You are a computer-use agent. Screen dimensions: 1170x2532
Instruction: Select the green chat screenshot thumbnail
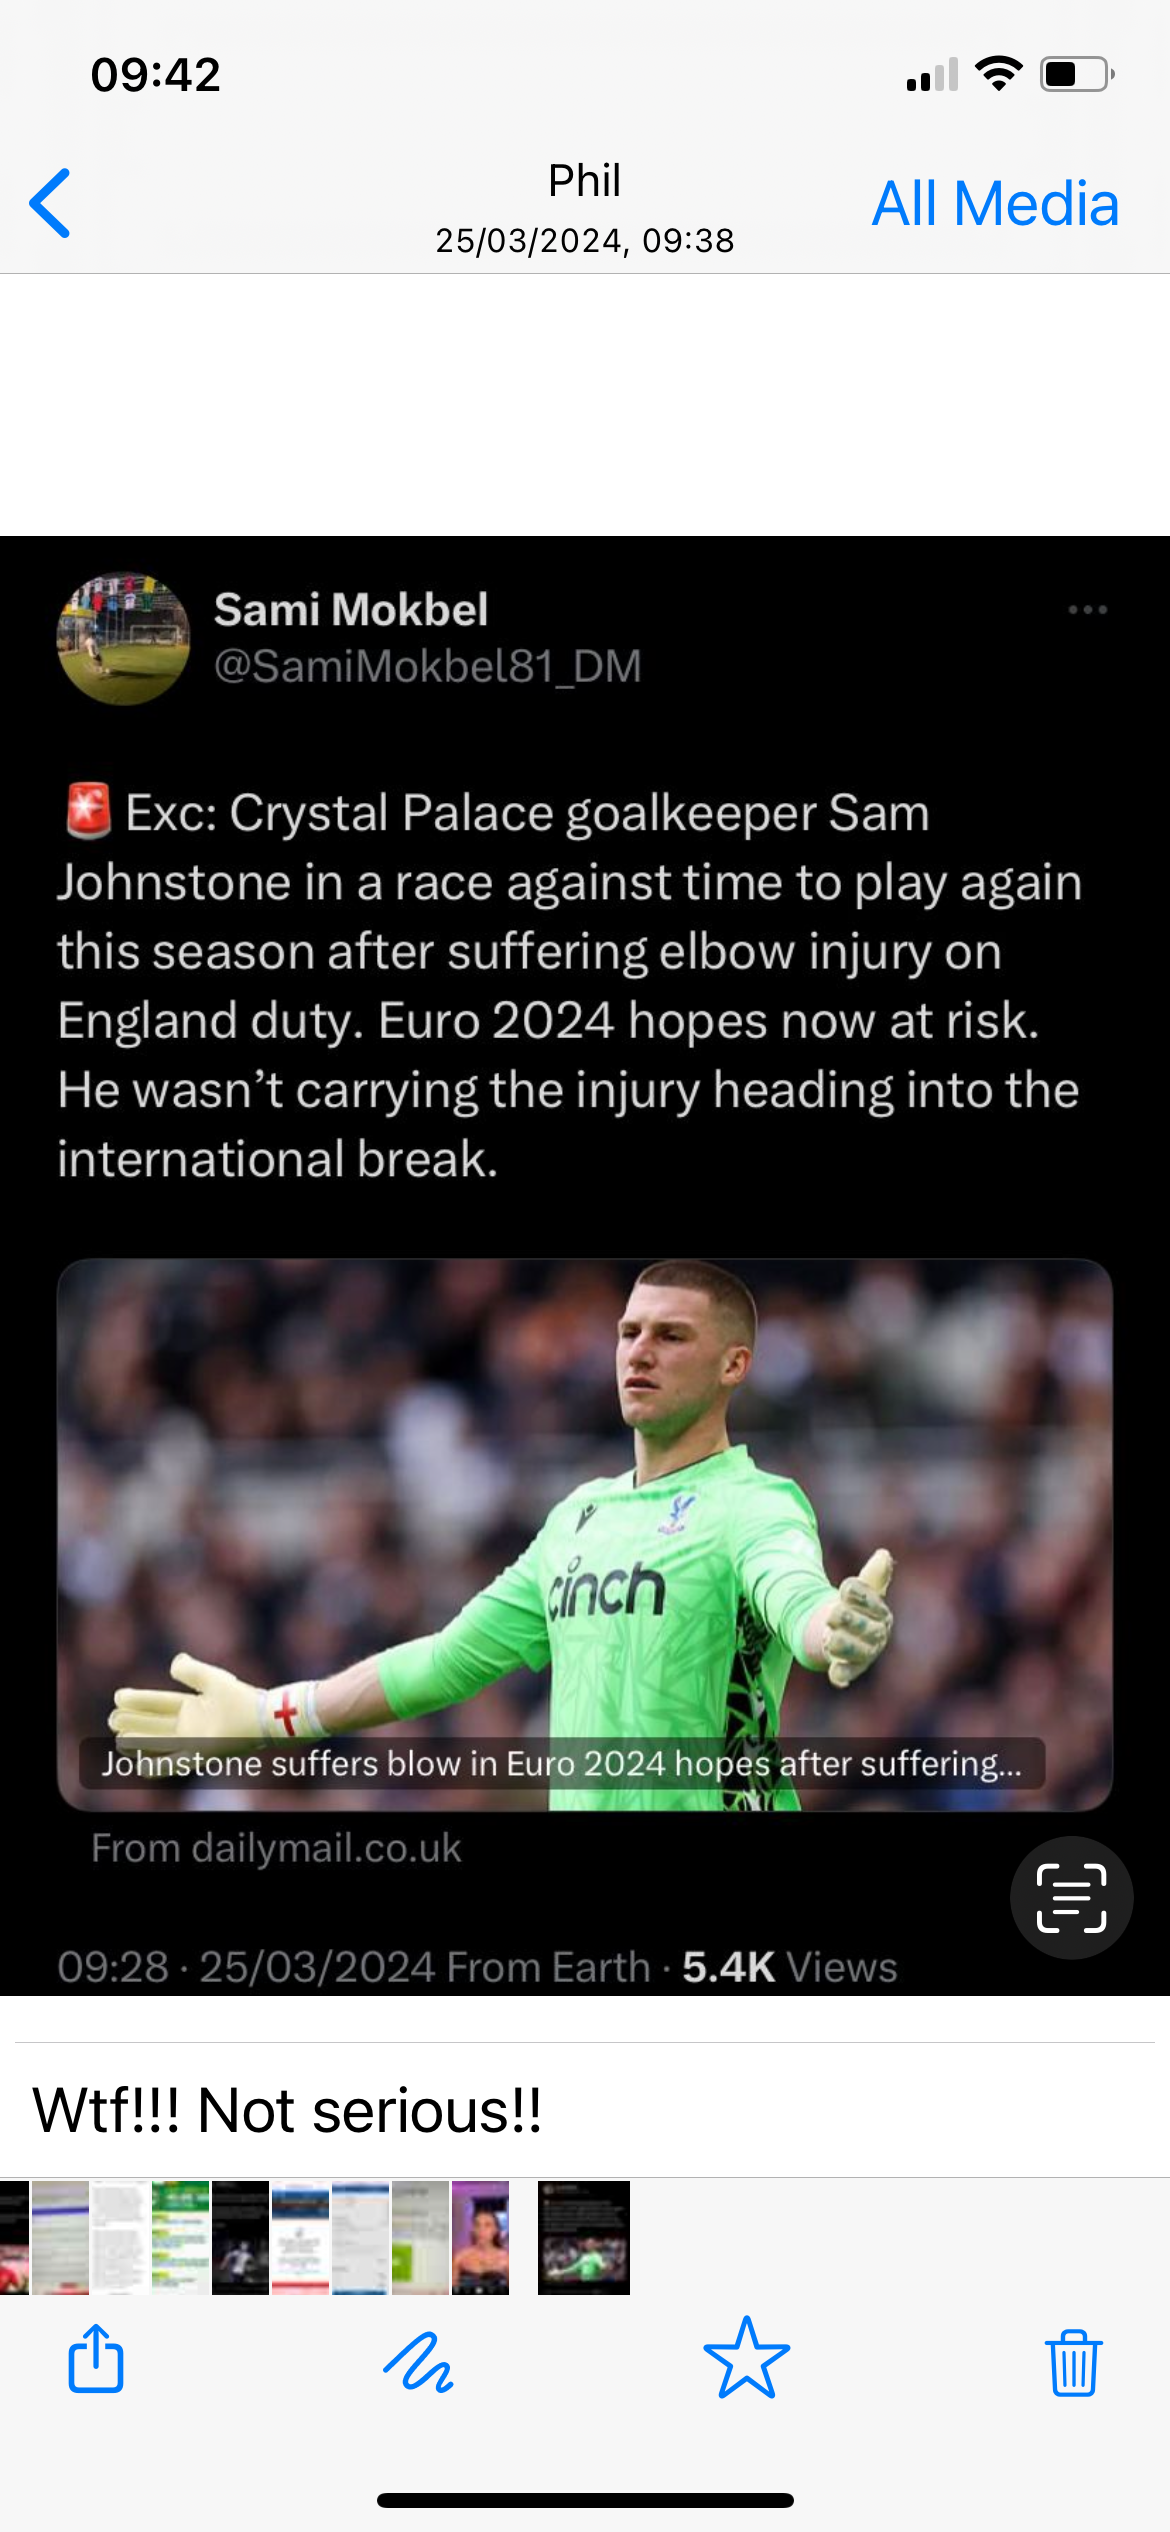[x=180, y=2237]
